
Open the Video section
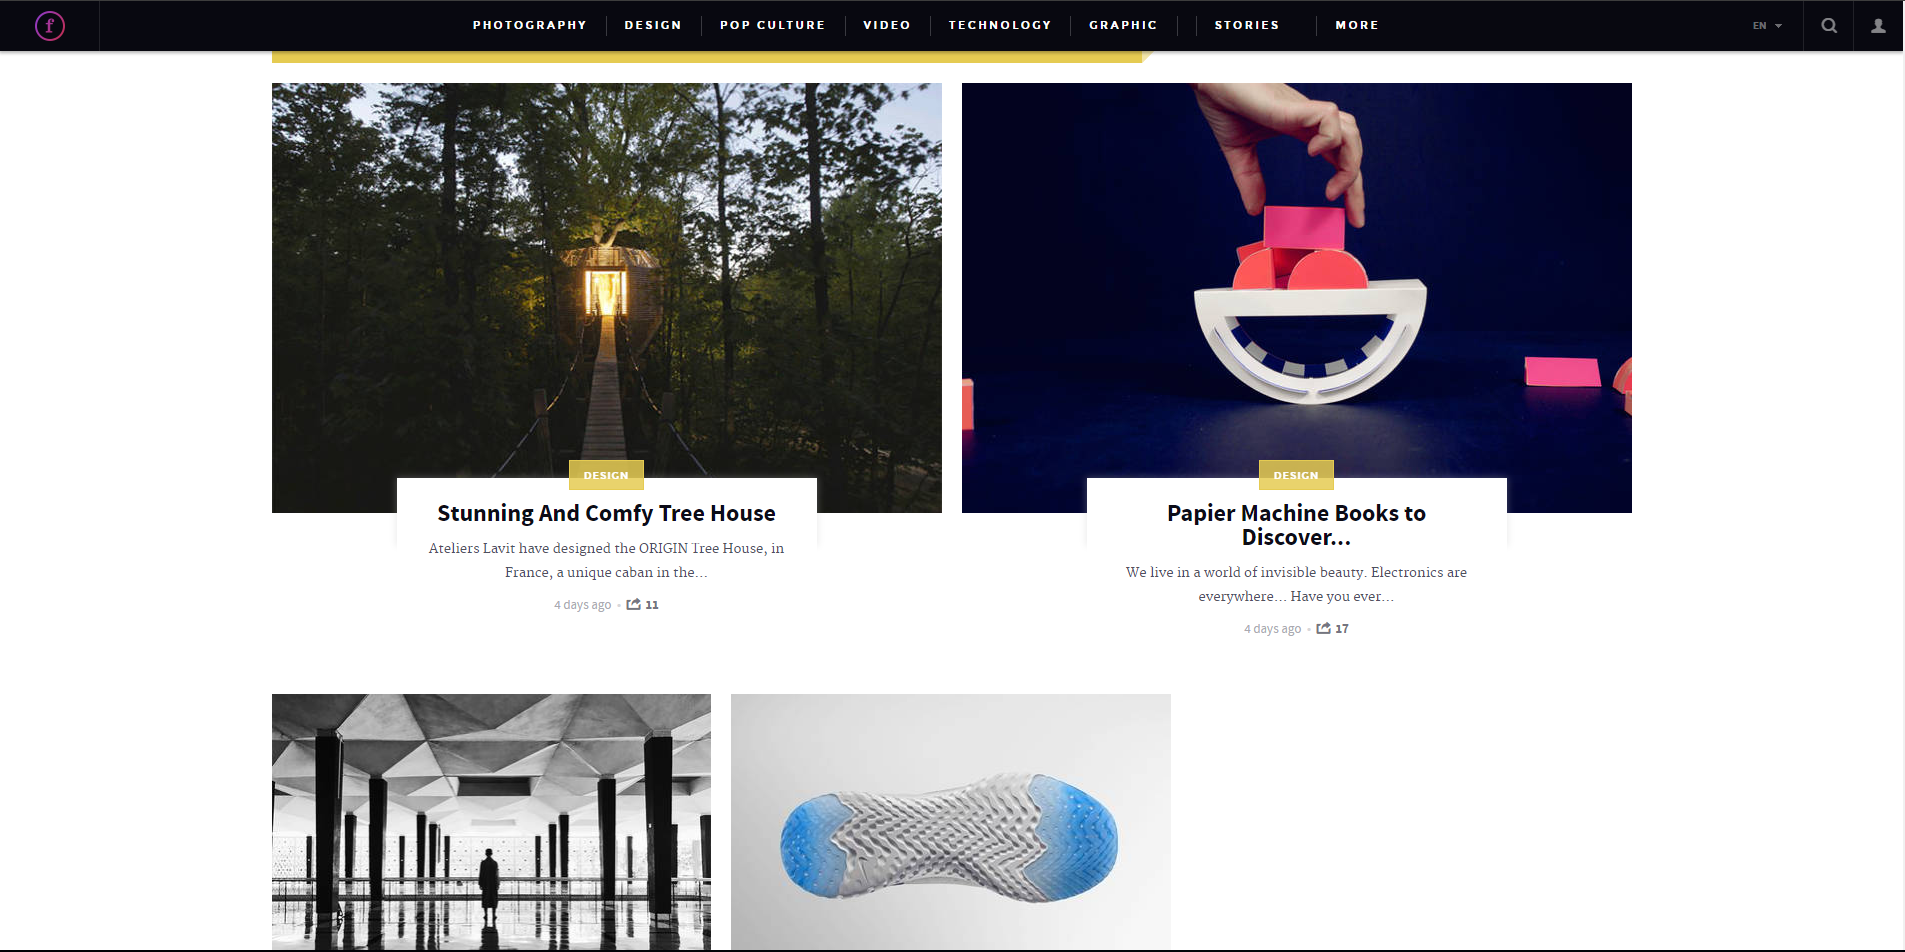[x=887, y=25]
